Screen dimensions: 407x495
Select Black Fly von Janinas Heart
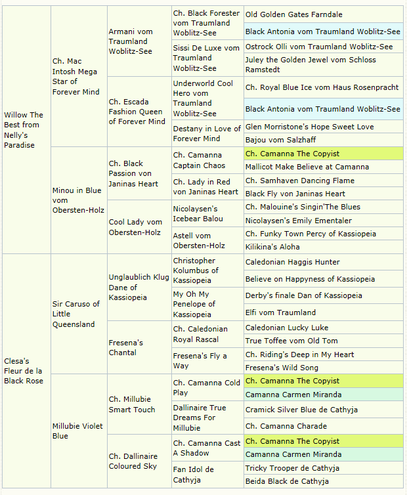[295, 194]
